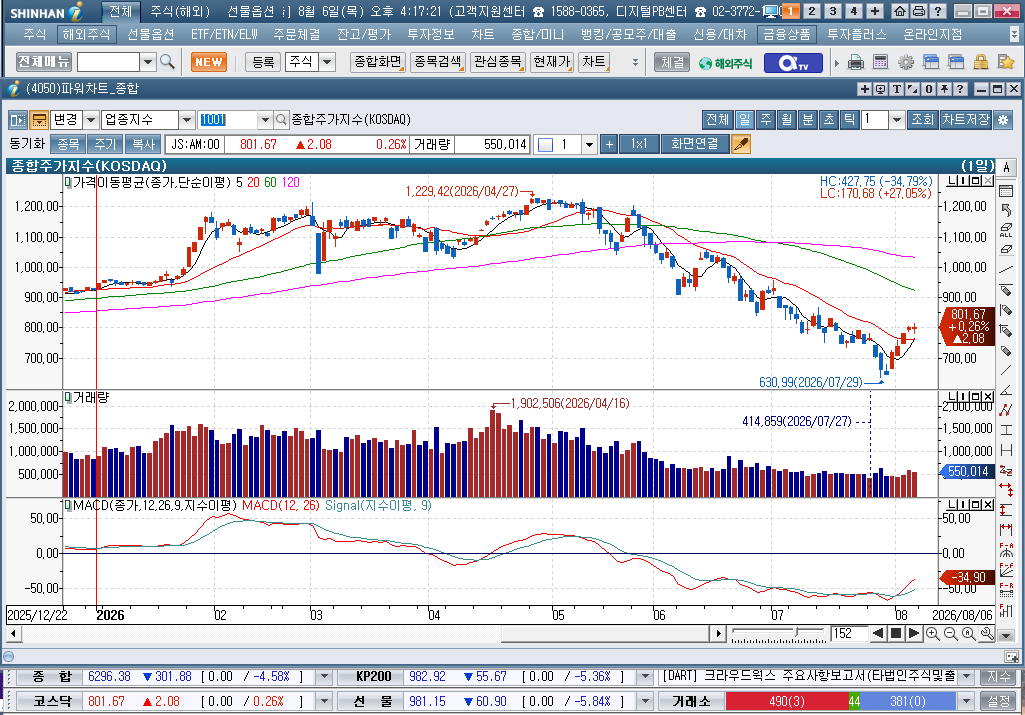Image resolution: width=1025 pixels, height=715 pixels.
Task: Click the wrench tool icon below the chart
Action: 987,633
